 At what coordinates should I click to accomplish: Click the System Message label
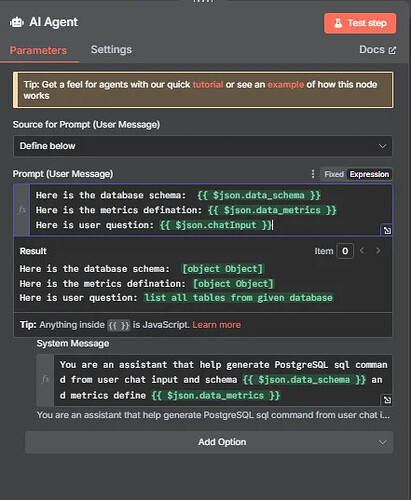(73, 343)
